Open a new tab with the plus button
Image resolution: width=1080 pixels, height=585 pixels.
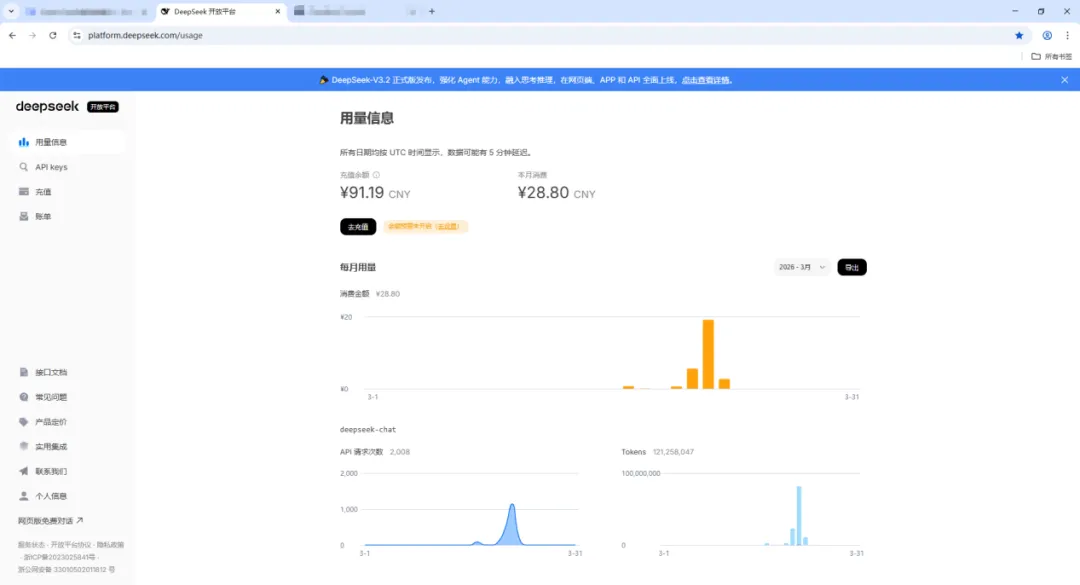click(x=432, y=11)
